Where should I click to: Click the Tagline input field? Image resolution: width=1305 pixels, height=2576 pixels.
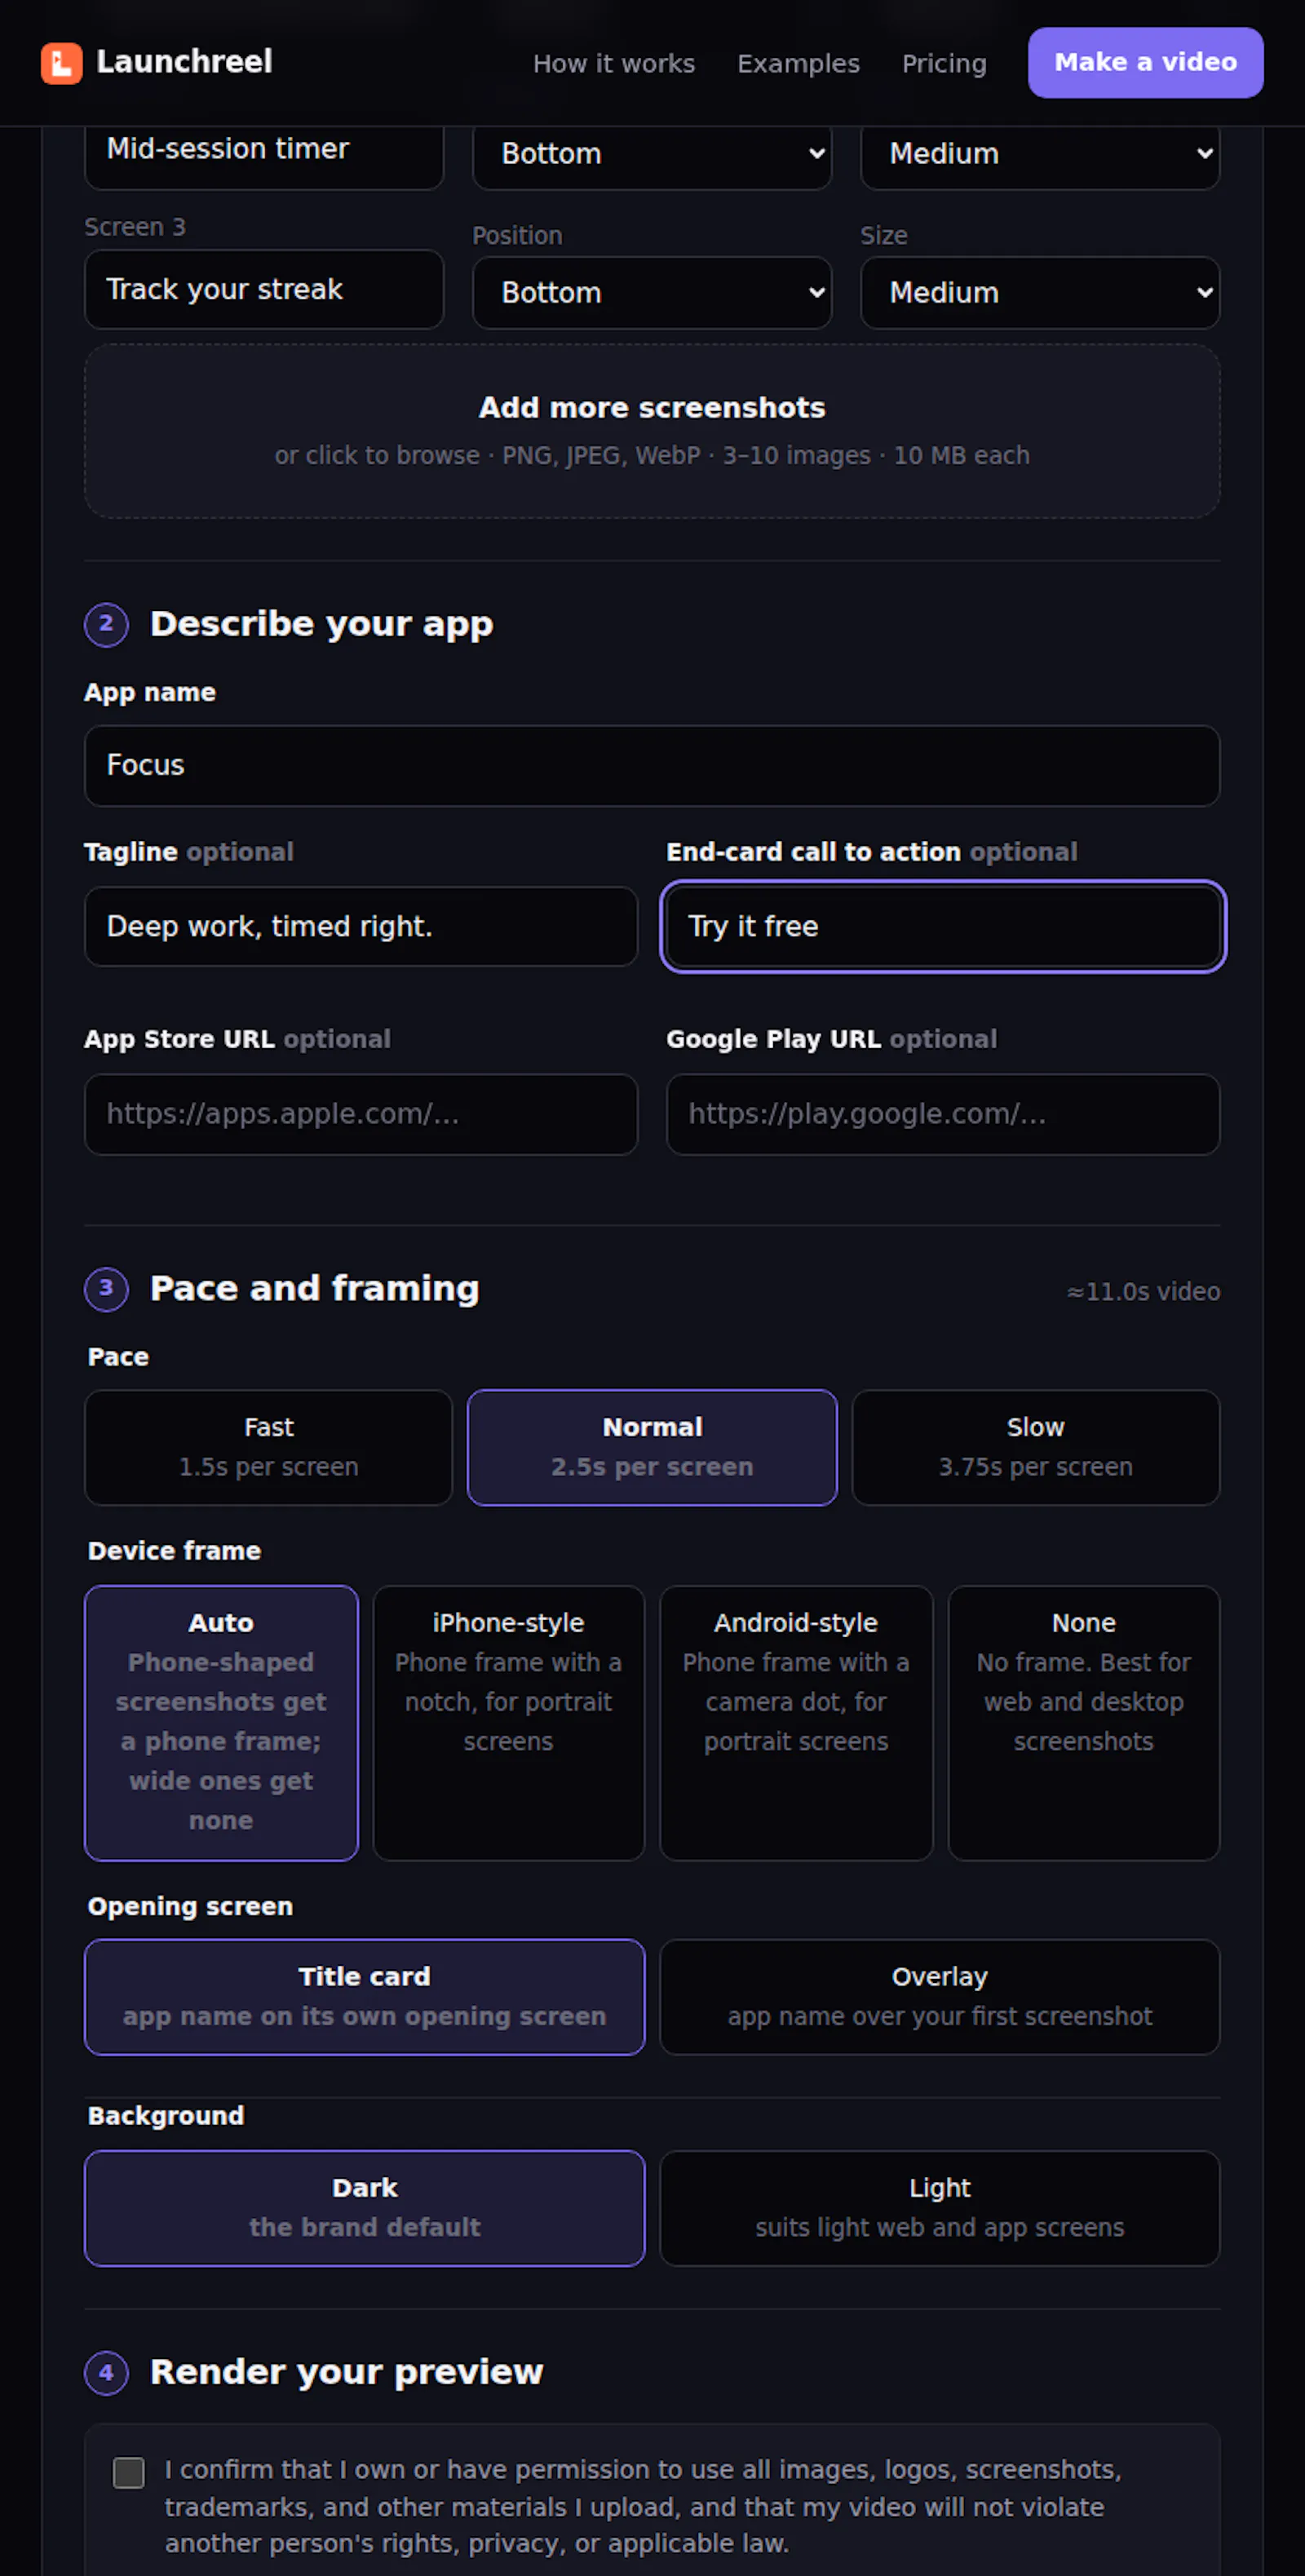(361, 926)
